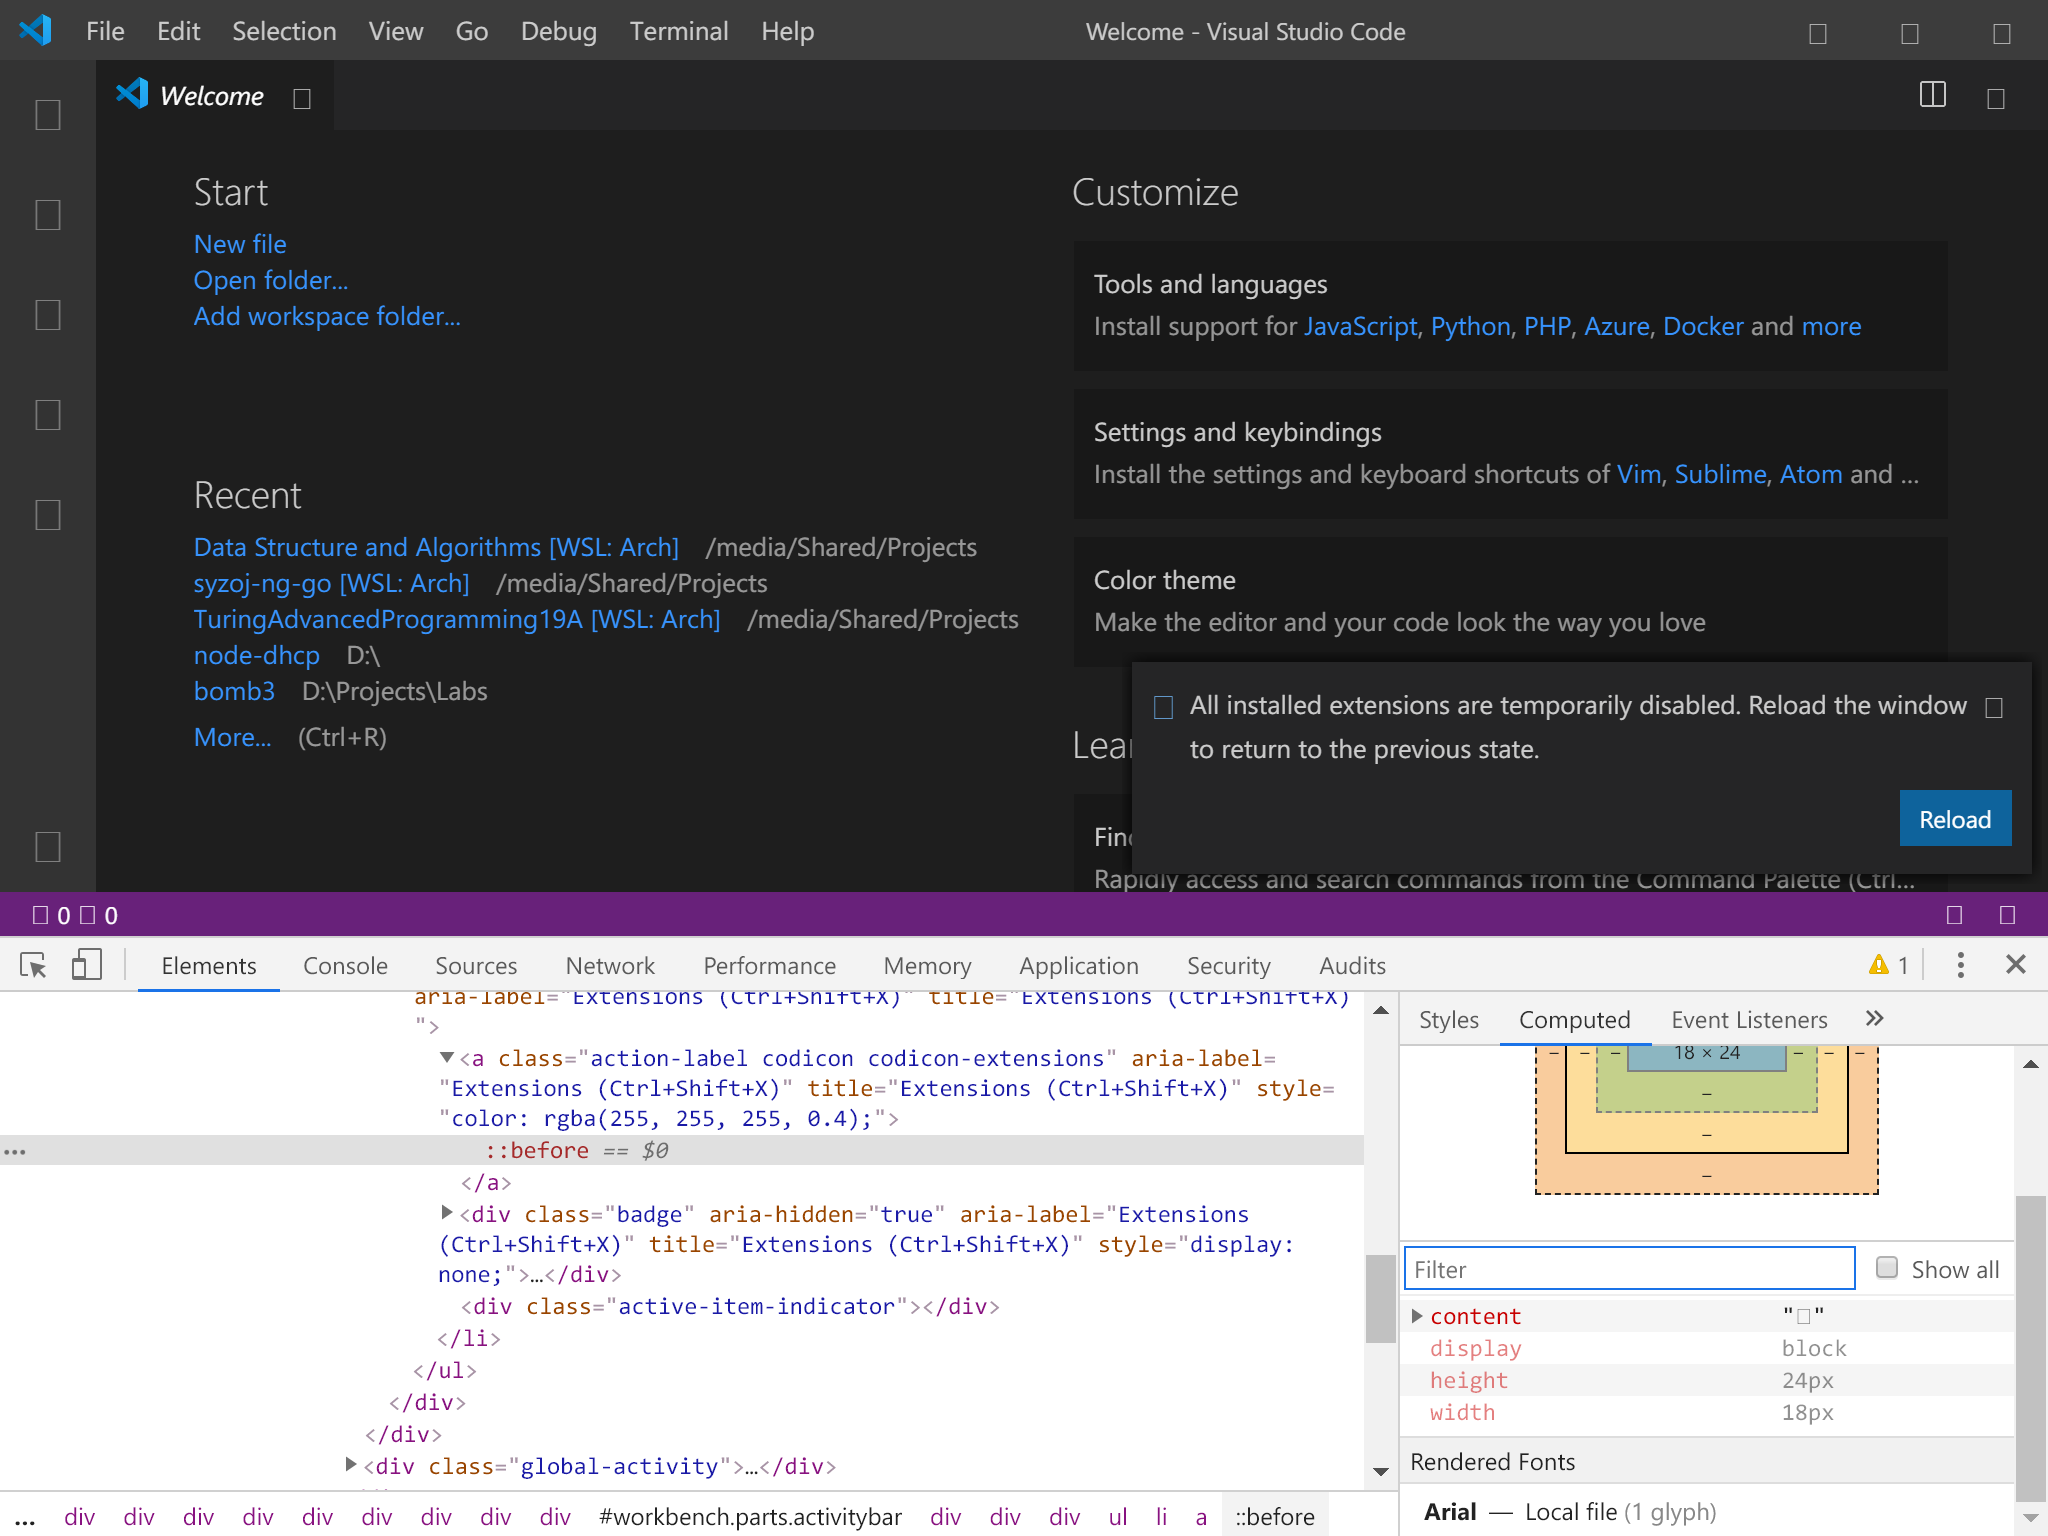Close the Welcome editor tab
Screen dimensions: 2048x1536
pyautogui.click(x=302, y=98)
